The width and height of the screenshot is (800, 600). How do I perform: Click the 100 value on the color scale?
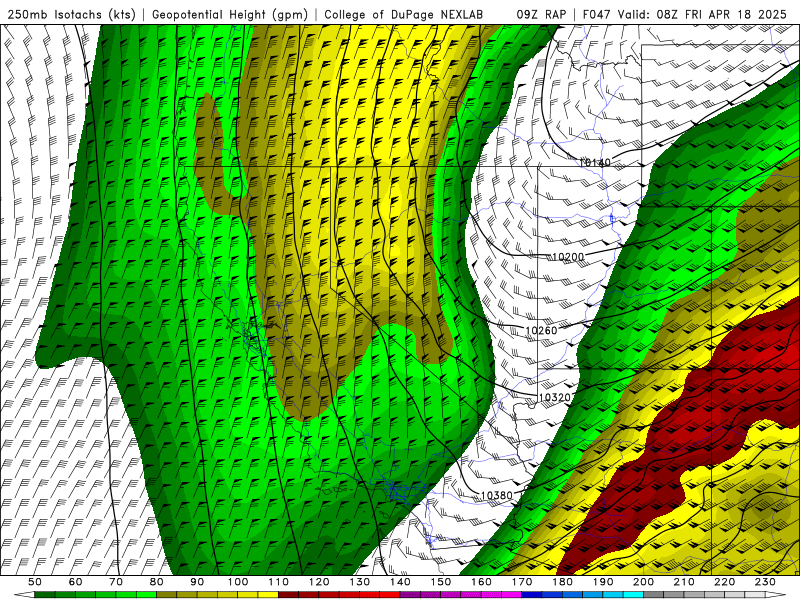point(238,582)
